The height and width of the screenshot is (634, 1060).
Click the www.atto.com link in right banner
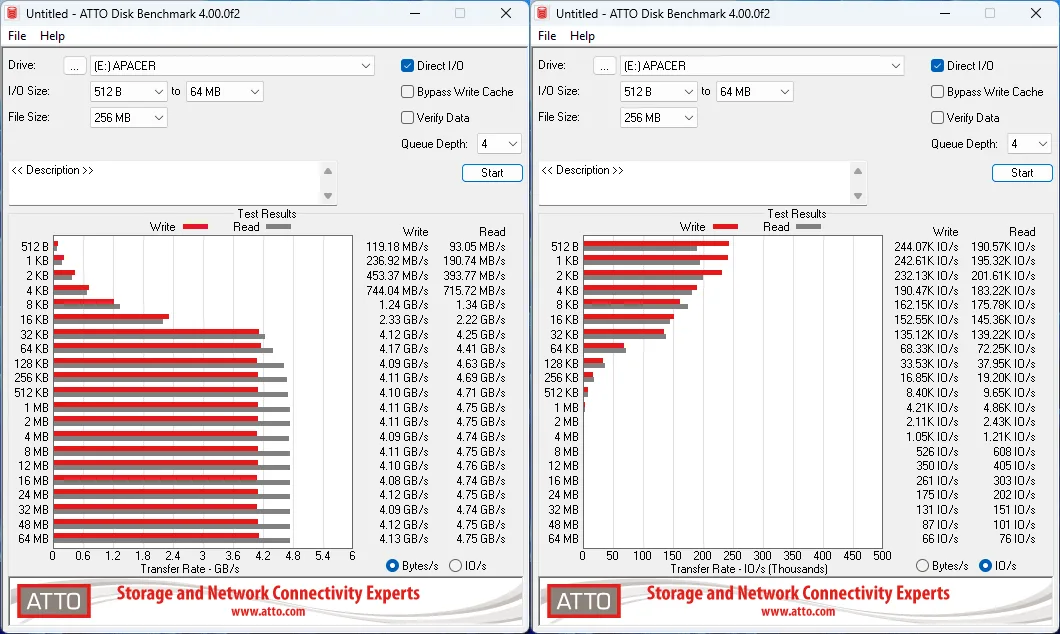[798, 612]
